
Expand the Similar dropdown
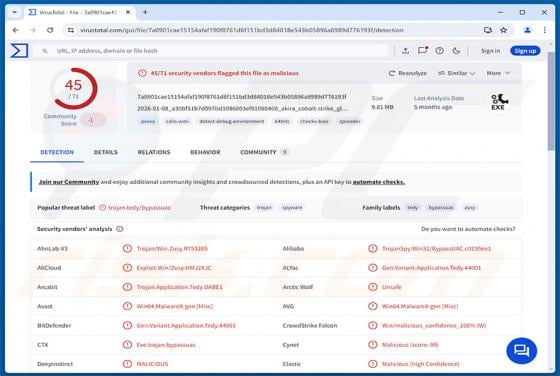click(456, 73)
